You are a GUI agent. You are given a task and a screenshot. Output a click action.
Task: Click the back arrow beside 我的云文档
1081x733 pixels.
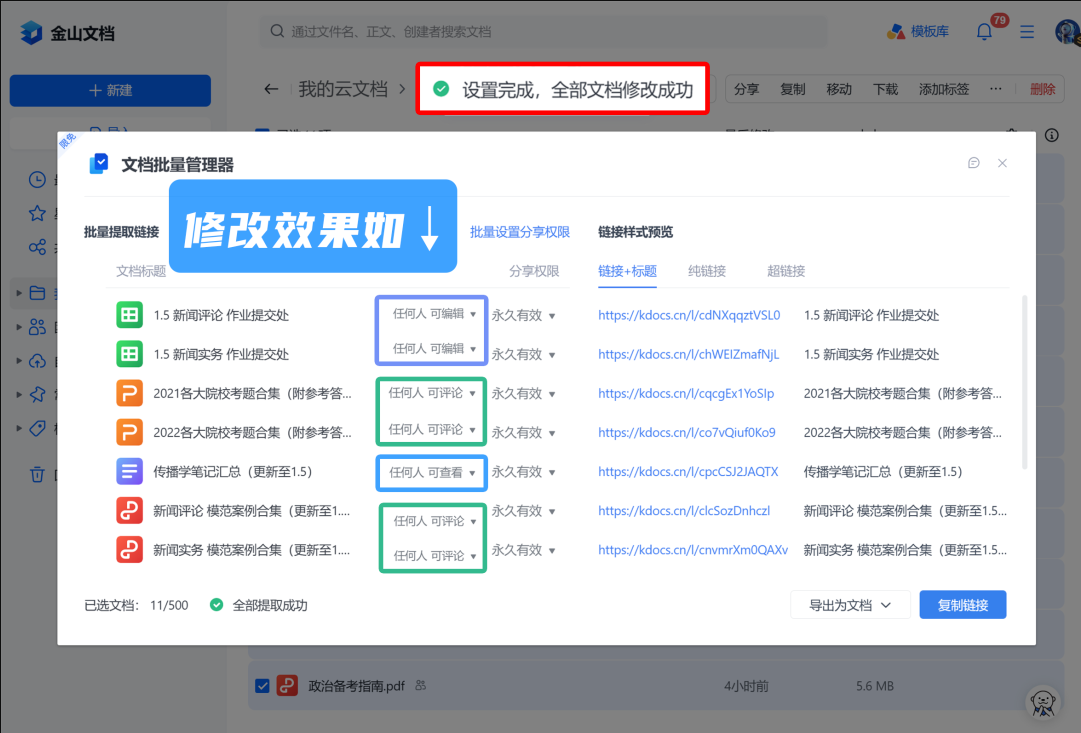271,89
